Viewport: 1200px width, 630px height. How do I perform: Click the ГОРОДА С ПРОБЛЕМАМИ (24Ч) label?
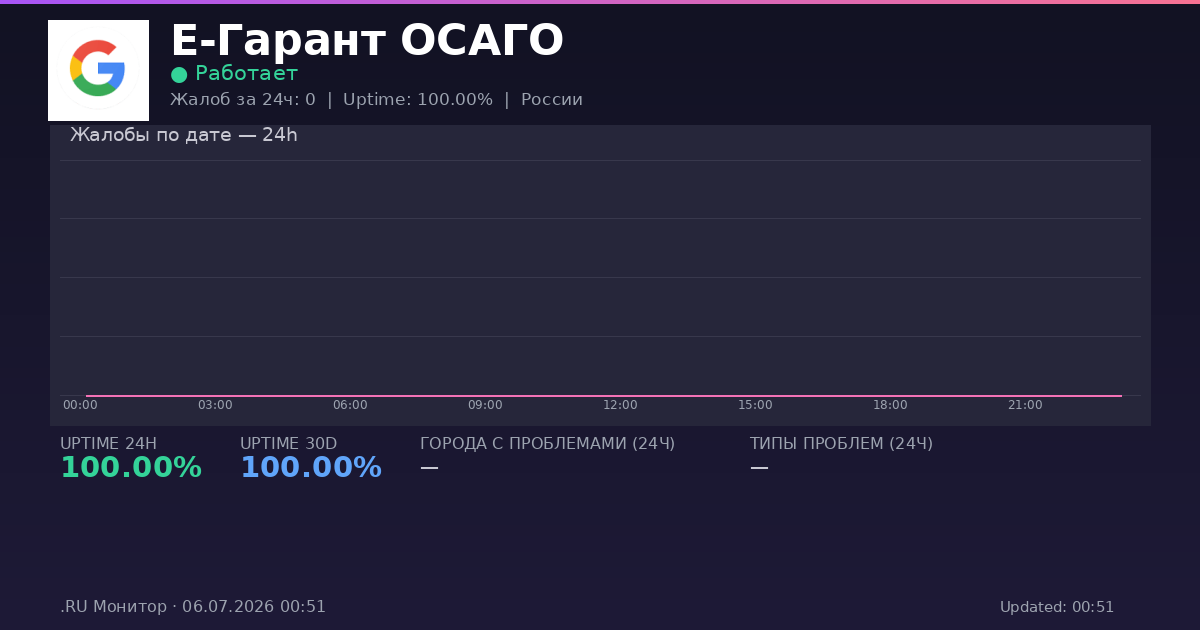(x=547, y=444)
